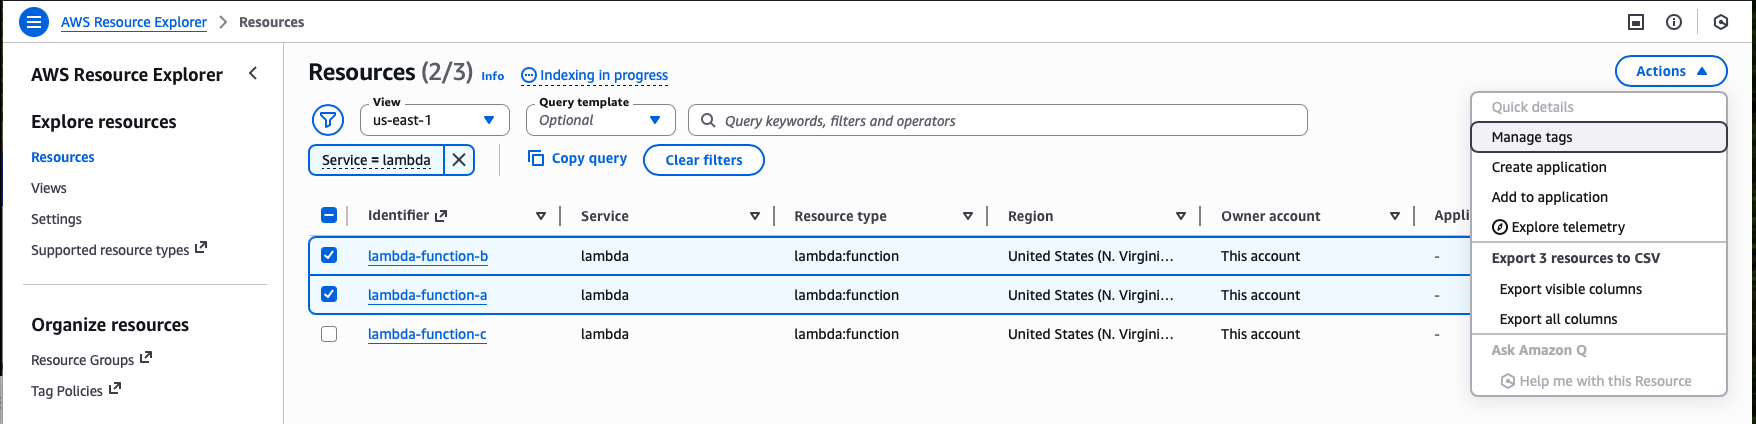Image resolution: width=1756 pixels, height=424 pixels.
Task: Click the Info link next to Resources
Action: pyautogui.click(x=493, y=76)
